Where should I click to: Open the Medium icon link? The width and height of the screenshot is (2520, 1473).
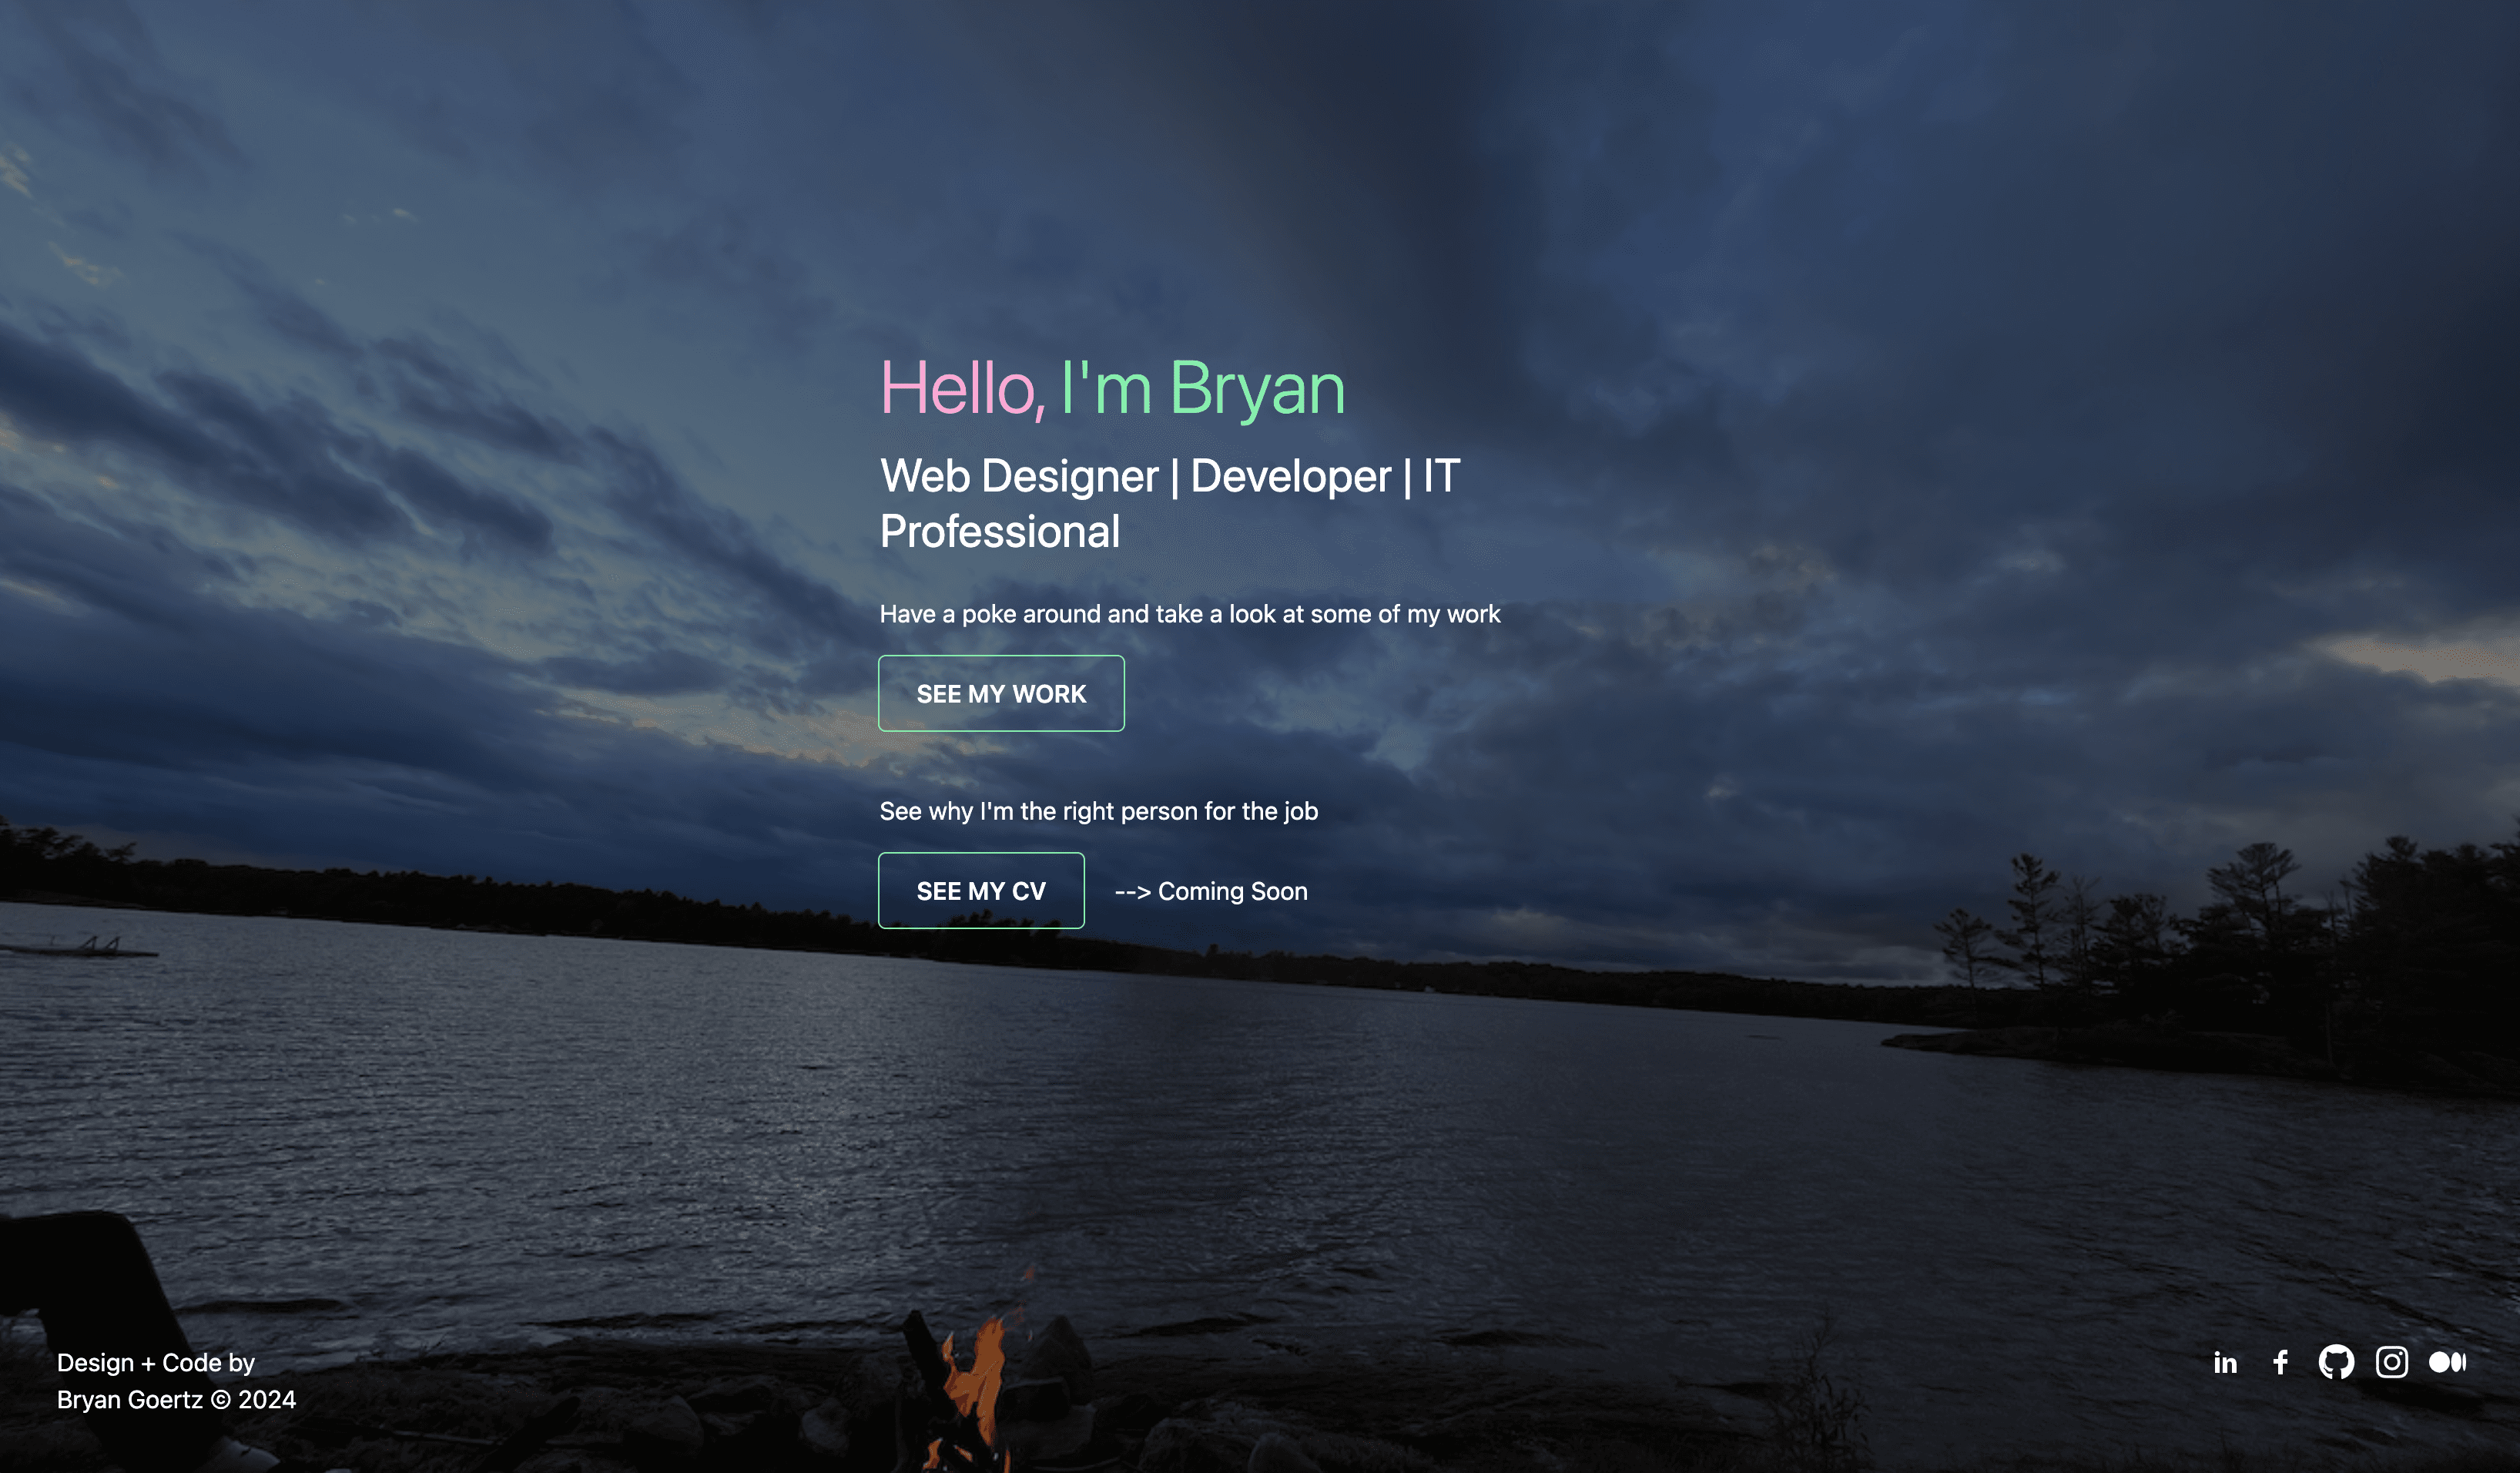coord(2447,1362)
